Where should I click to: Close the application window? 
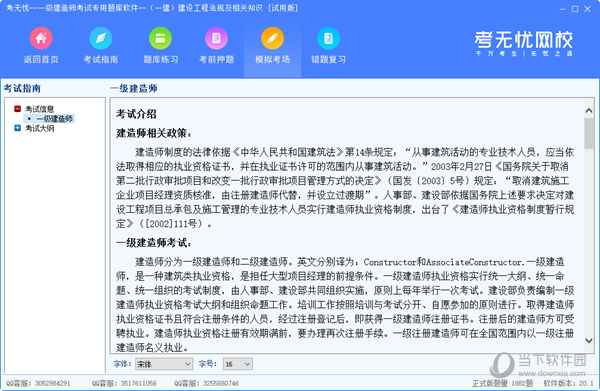click(x=587, y=9)
